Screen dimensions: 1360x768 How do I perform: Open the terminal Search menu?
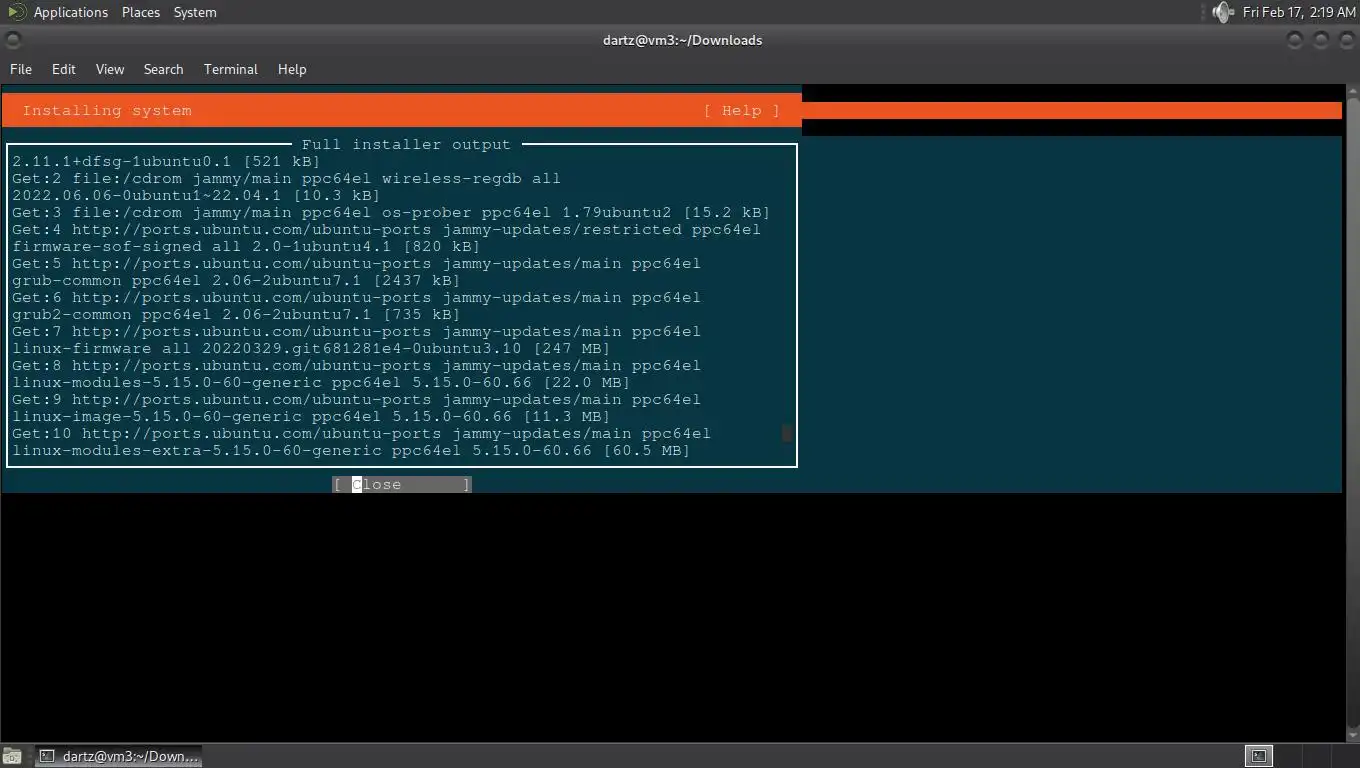163,69
